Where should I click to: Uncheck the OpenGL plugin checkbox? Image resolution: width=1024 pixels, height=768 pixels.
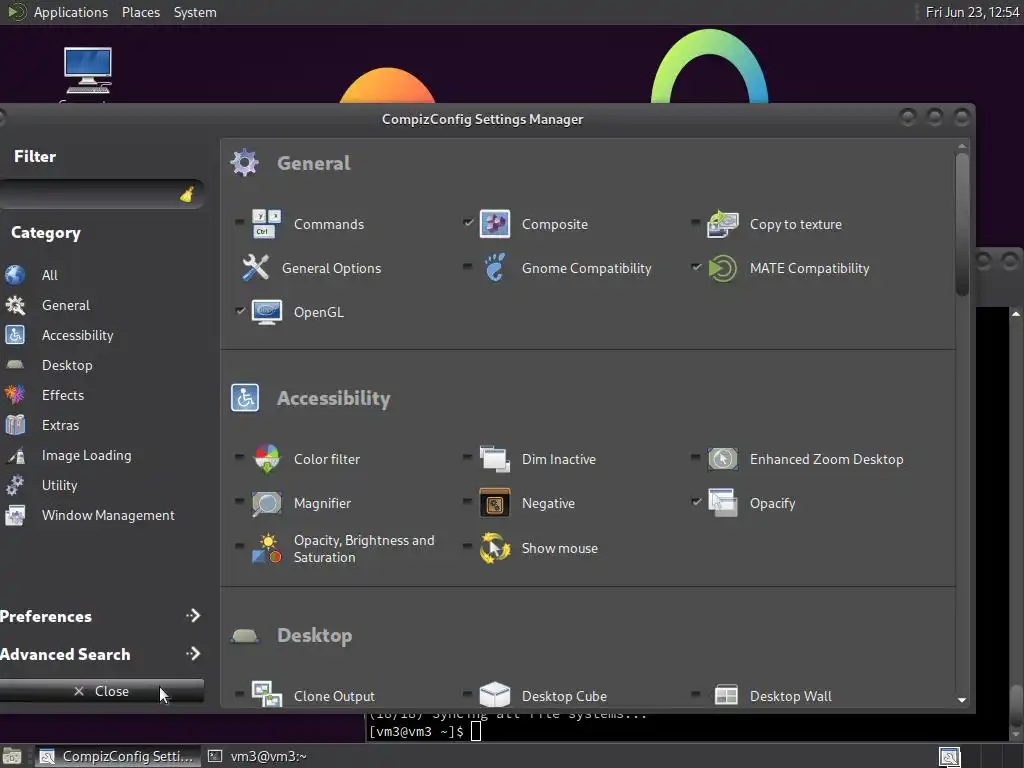[x=240, y=311]
